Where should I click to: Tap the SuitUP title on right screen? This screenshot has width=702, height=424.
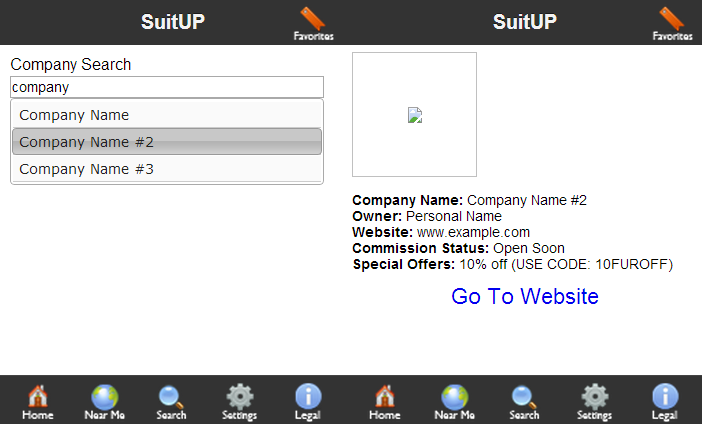525,22
